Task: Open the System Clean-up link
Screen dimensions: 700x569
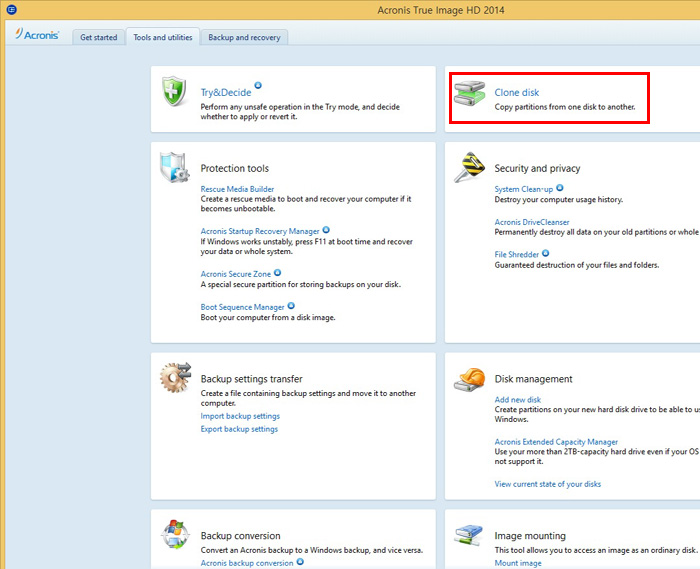Action: click(524, 189)
